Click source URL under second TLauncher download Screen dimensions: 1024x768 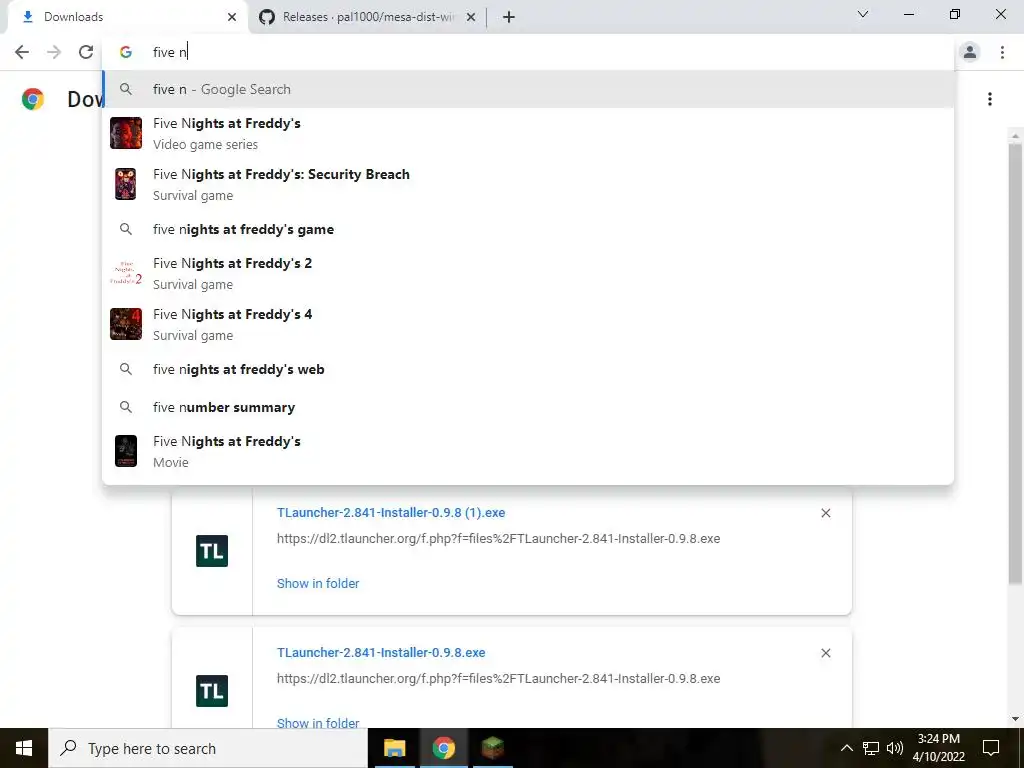tap(498, 679)
